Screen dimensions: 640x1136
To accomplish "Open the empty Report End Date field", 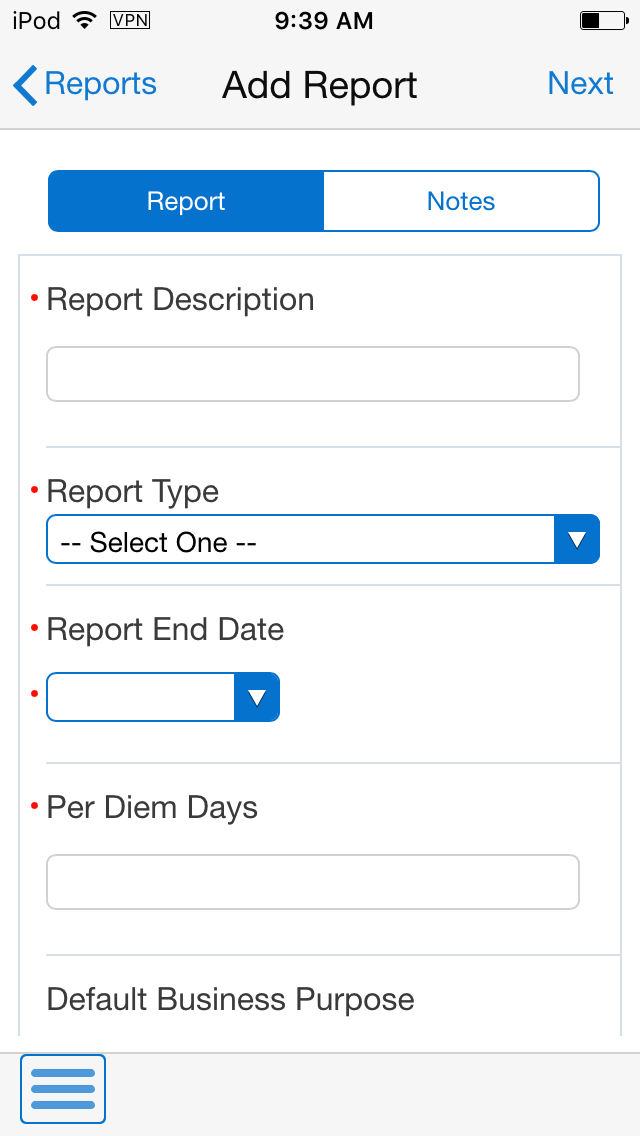I will (x=141, y=697).
